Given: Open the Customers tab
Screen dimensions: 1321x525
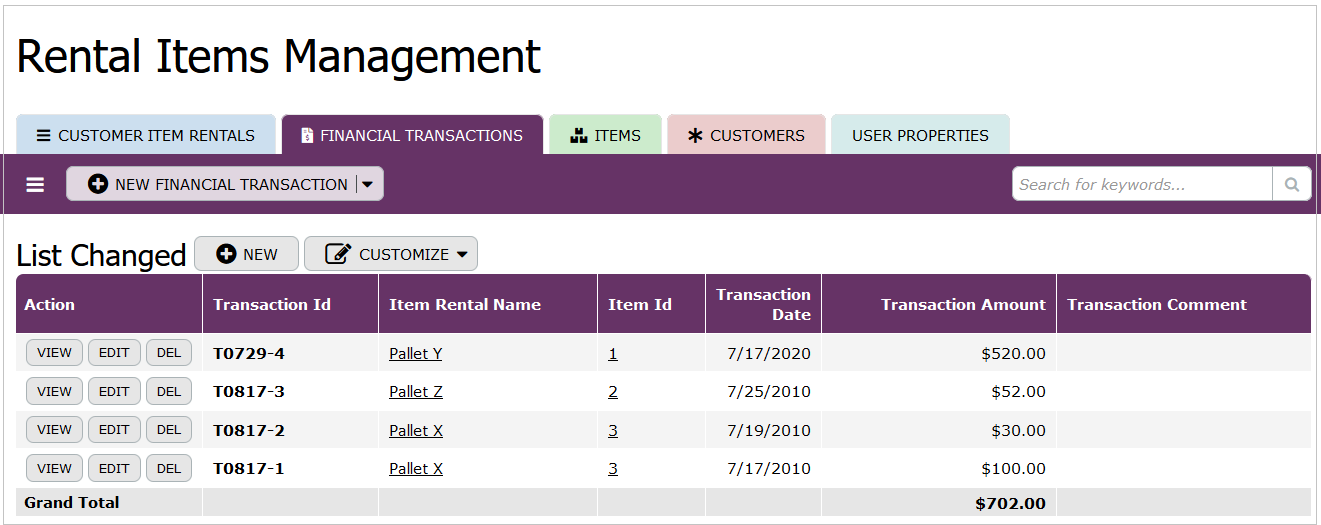Looking at the screenshot, I should tap(746, 136).
